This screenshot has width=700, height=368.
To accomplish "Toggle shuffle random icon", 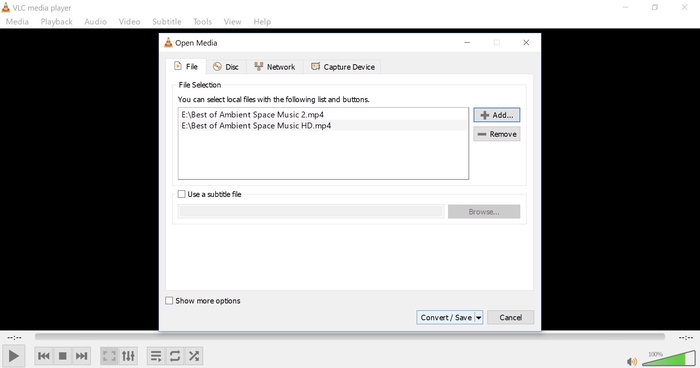I will [x=194, y=356].
